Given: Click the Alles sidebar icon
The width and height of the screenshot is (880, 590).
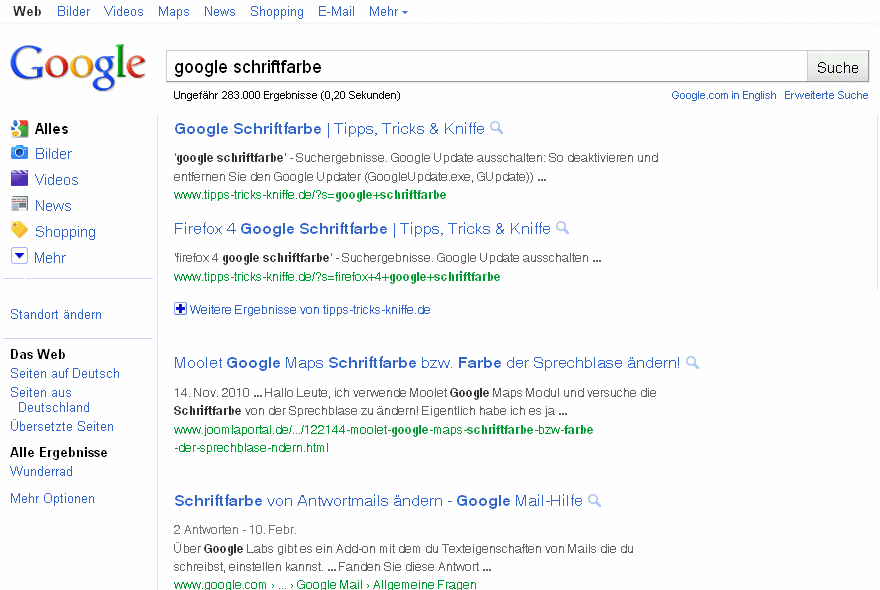Looking at the screenshot, I should pos(20,129).
